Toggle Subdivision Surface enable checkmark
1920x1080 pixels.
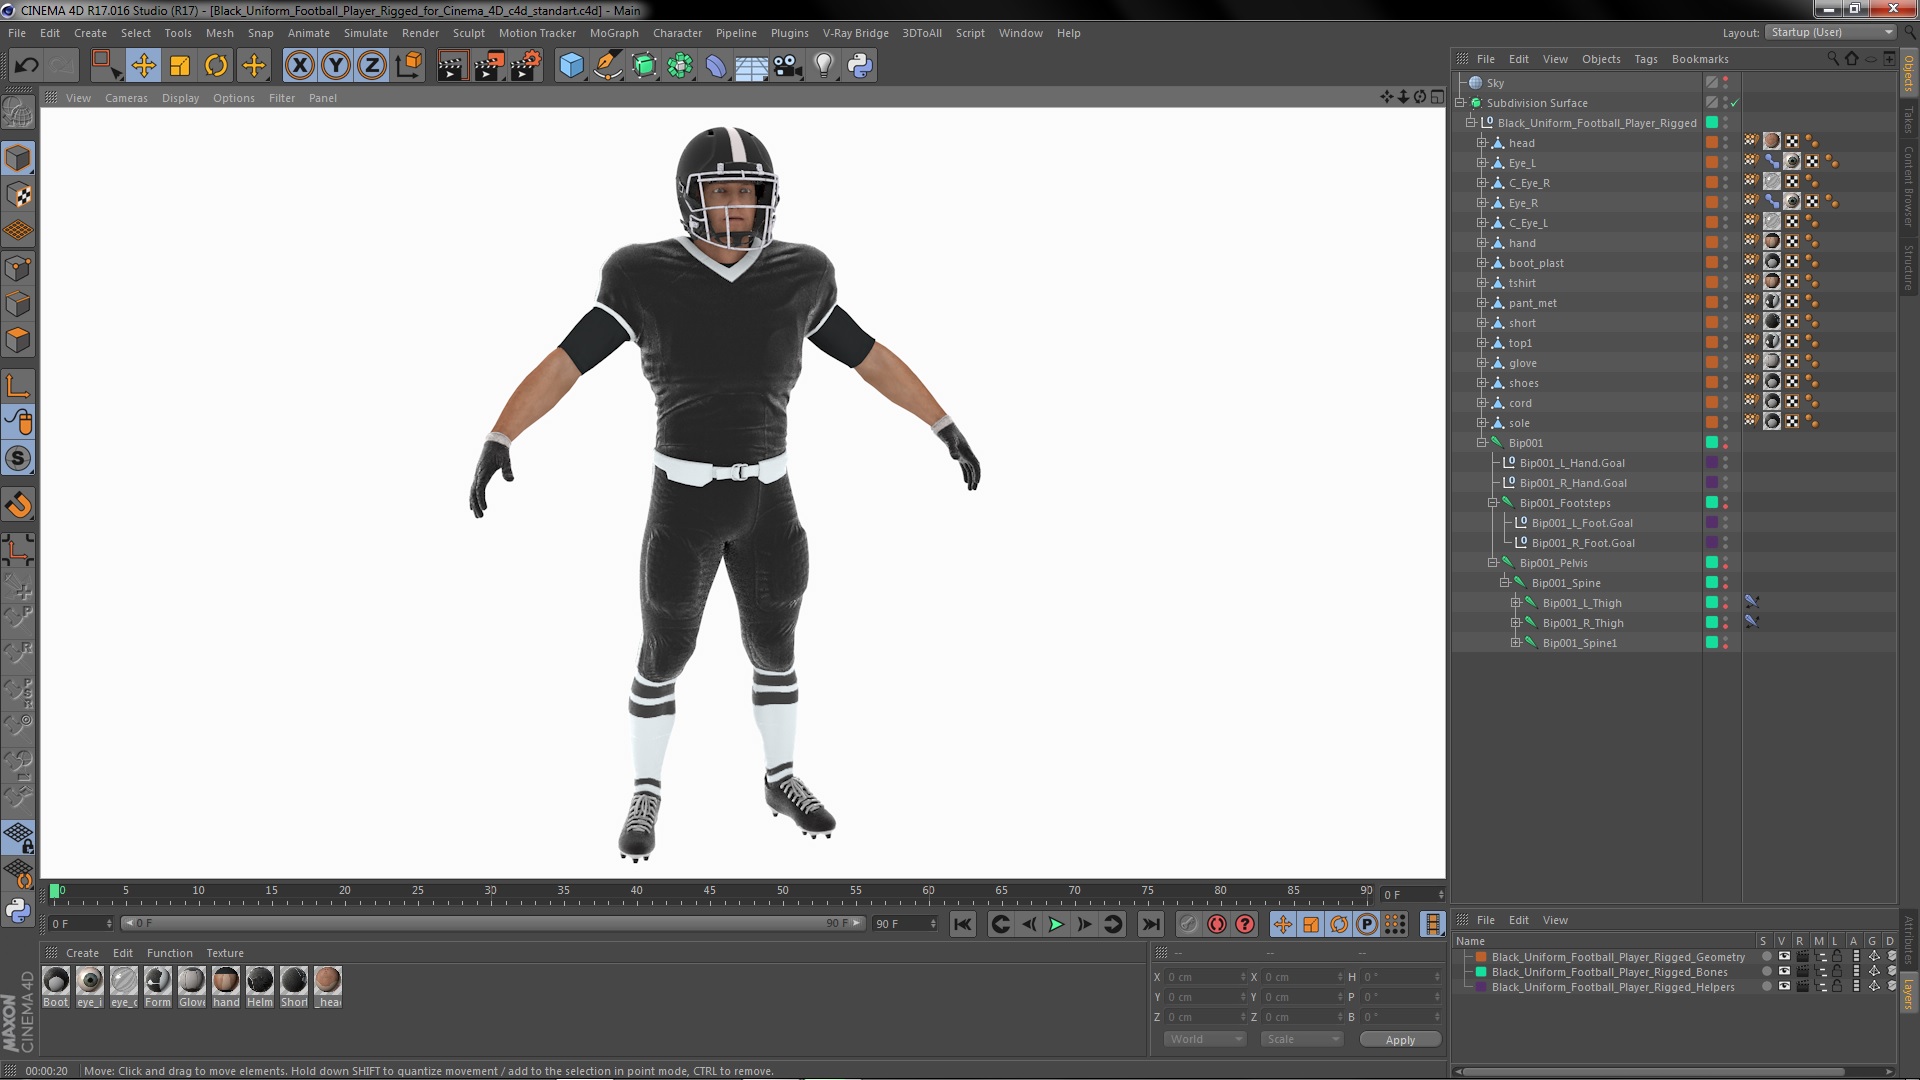pos(1735,103)
